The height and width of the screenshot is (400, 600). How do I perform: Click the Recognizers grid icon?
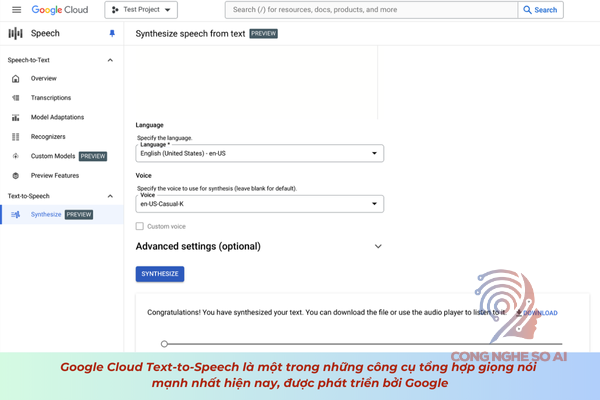(x=16, y=137)
